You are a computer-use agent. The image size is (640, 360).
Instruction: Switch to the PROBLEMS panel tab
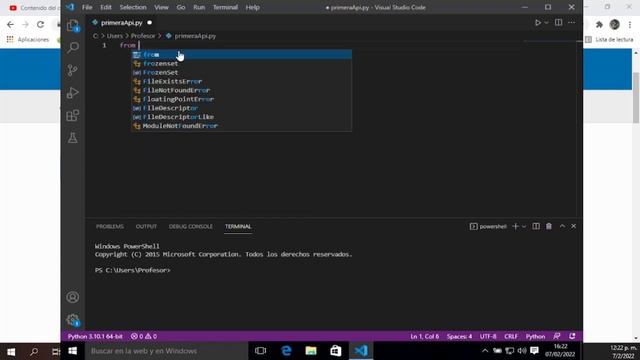click(x=110, y=227)
